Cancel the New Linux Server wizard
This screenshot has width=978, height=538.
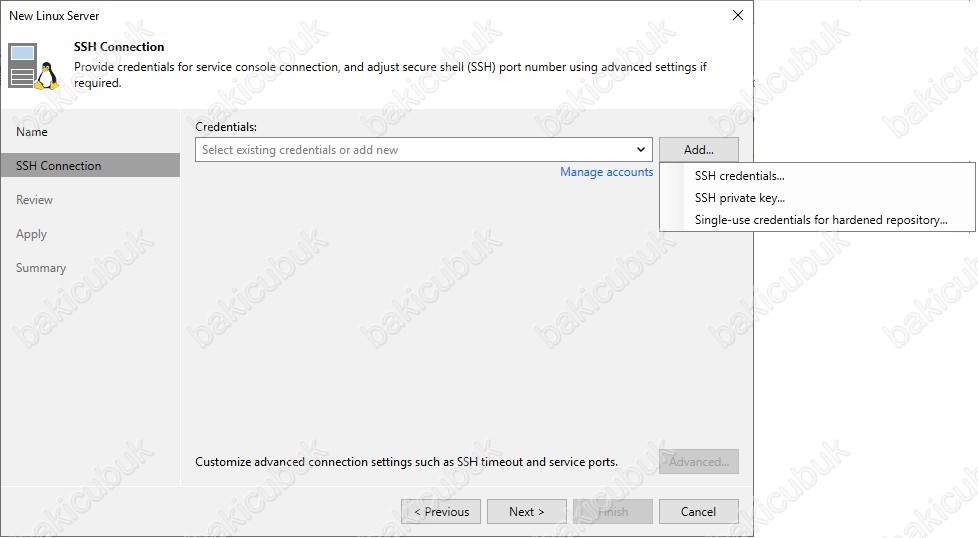point(699,511)
